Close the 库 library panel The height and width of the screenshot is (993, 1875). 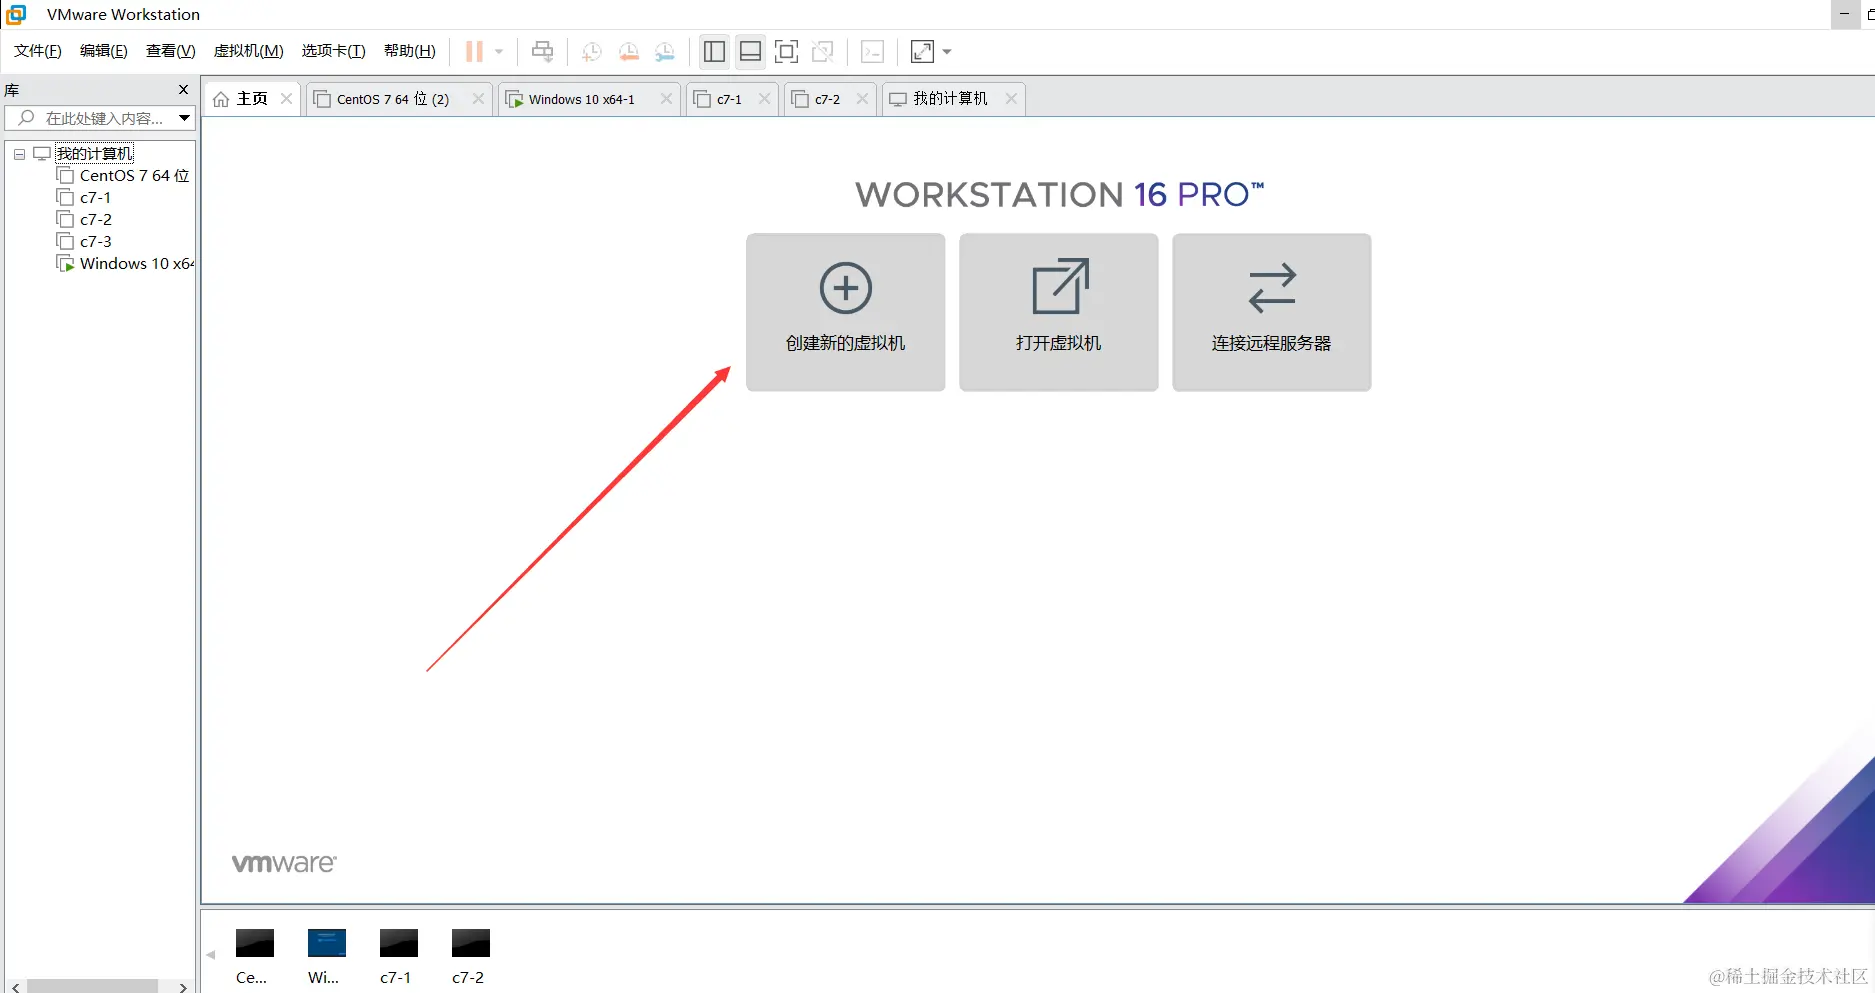pos(183,89)
